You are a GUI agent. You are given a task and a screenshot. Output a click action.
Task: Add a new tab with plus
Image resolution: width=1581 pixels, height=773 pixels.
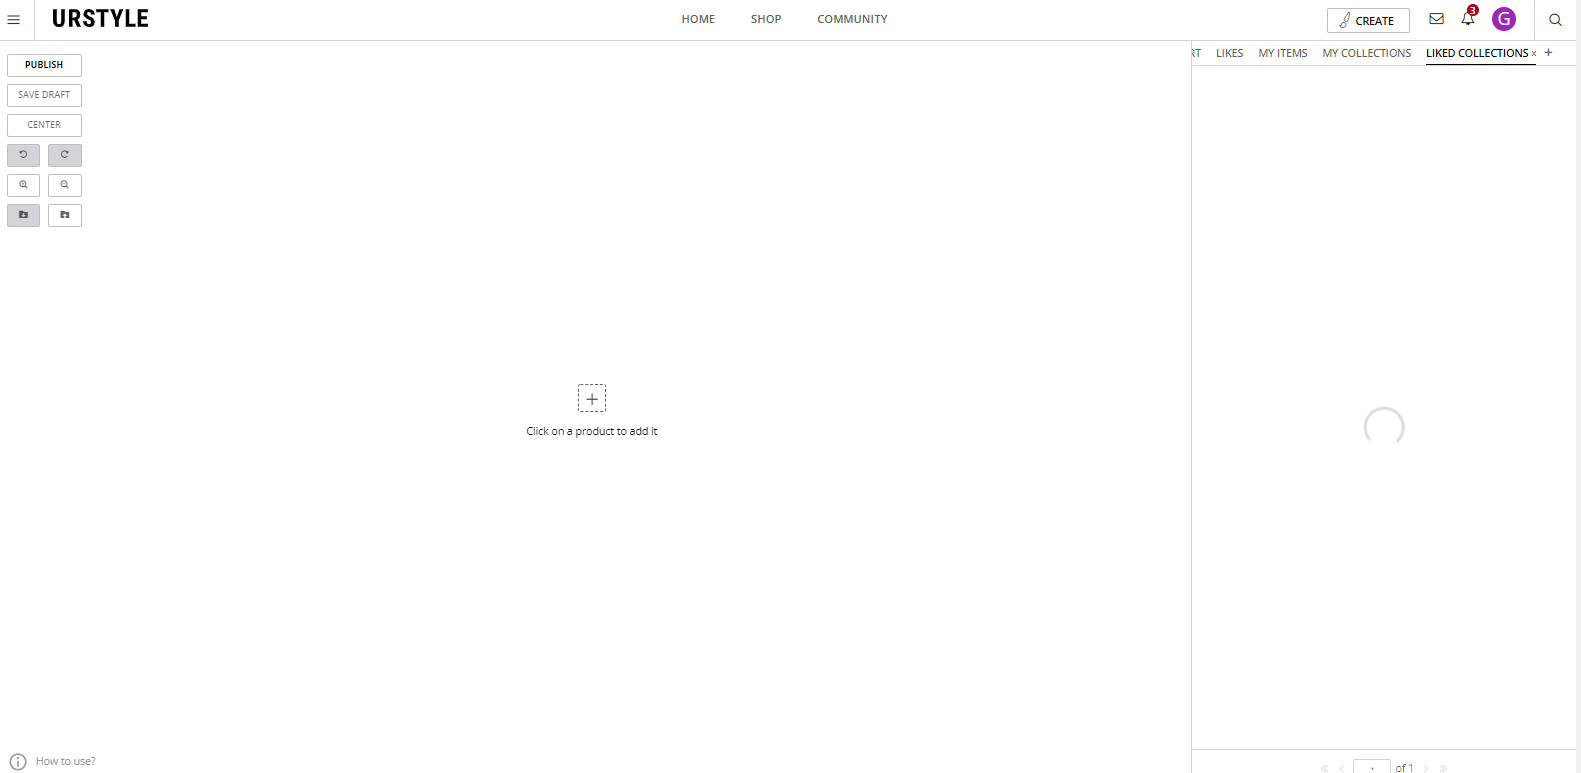(x=1548, y=52)
